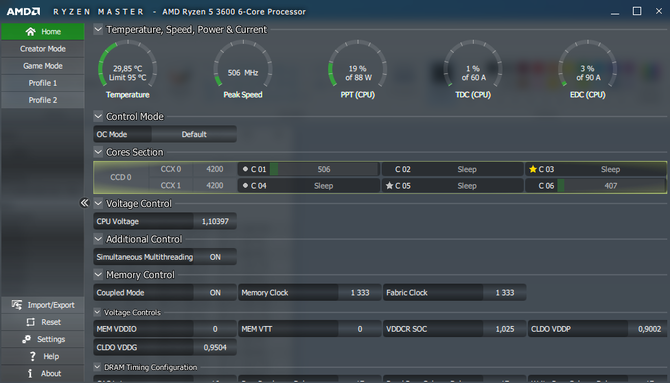Click CCX 0 speed value 4200
Viewport: 670px width, 383px height.
215,169
